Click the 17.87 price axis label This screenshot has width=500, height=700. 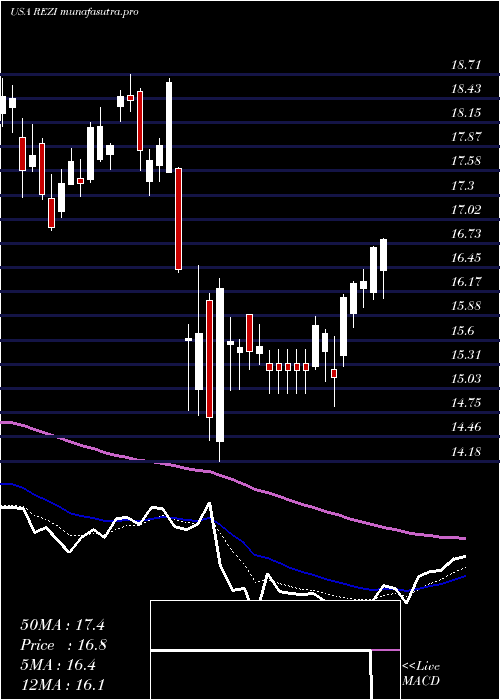point(466,138)
